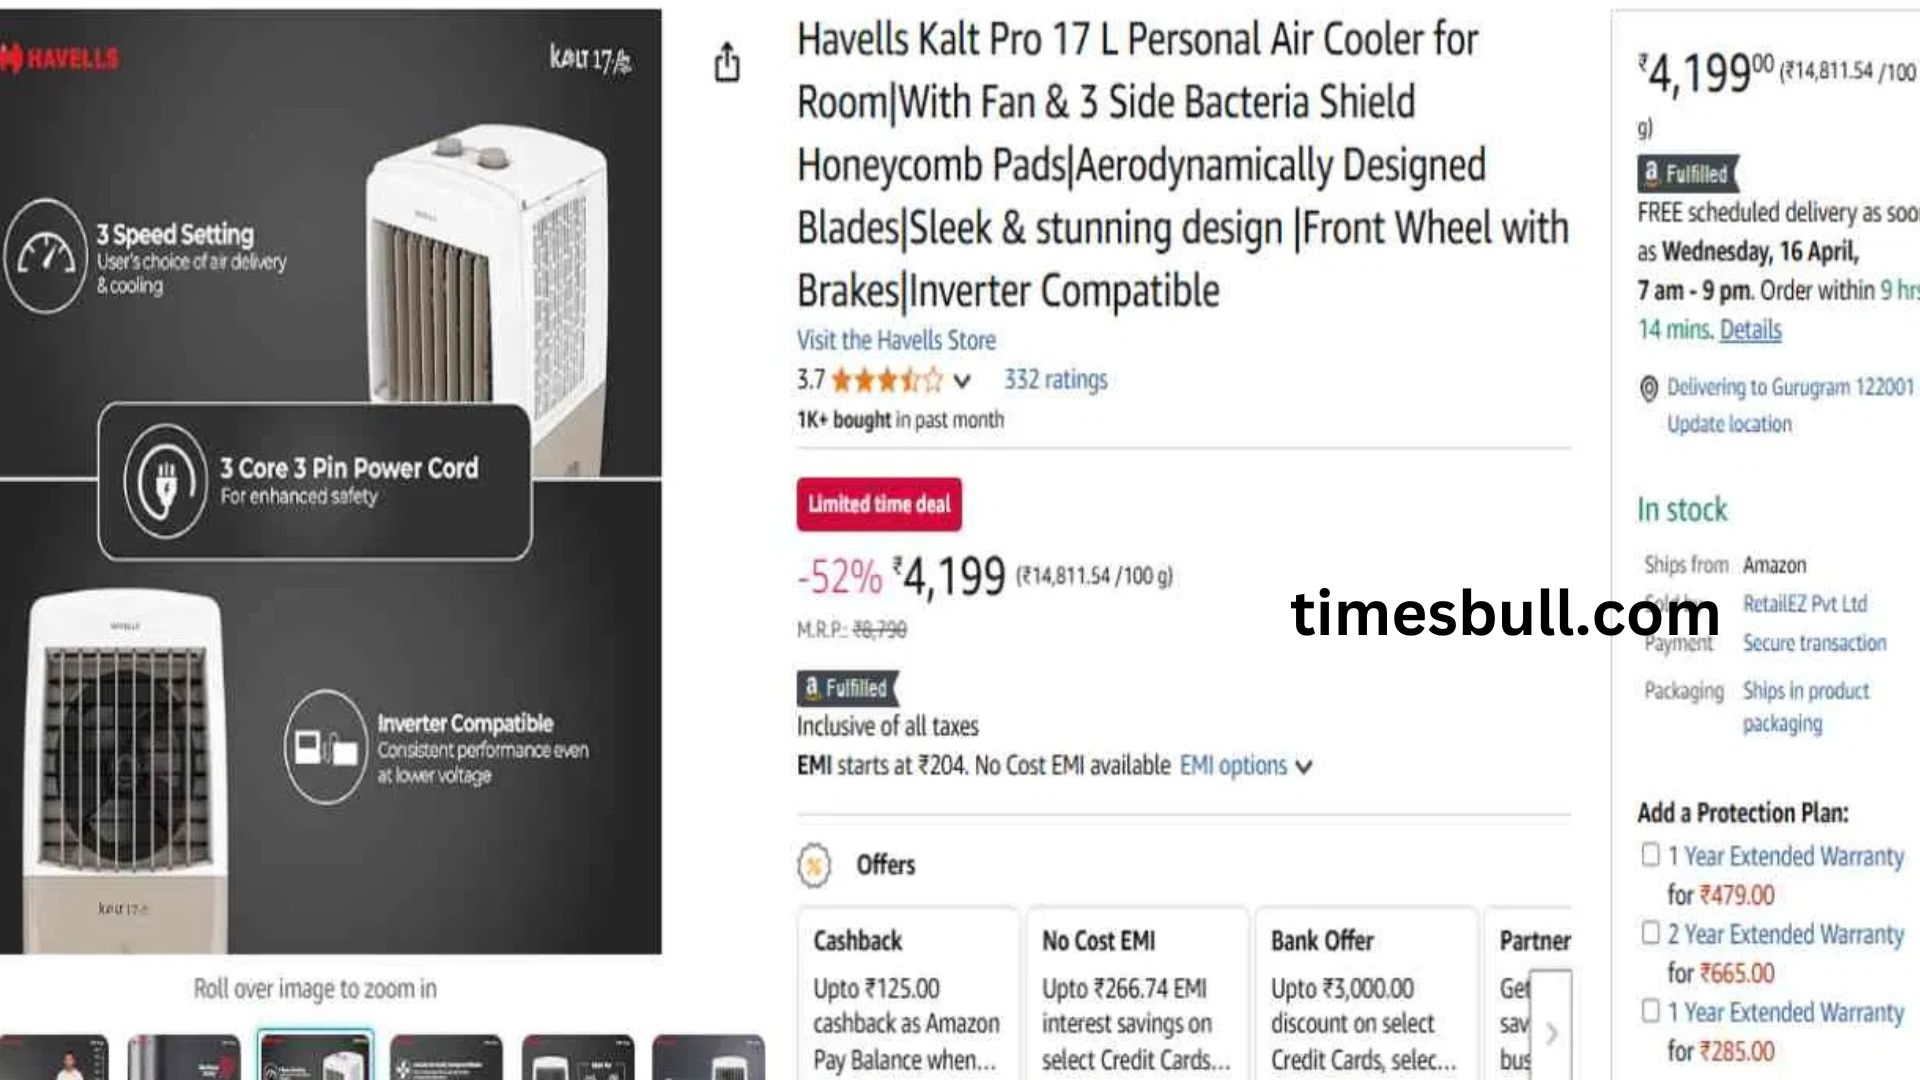This screenshot has height=1080, width=1920.
Task: Click the share icon beside product image
Action: pyautogui.click(x=727, y=62)
